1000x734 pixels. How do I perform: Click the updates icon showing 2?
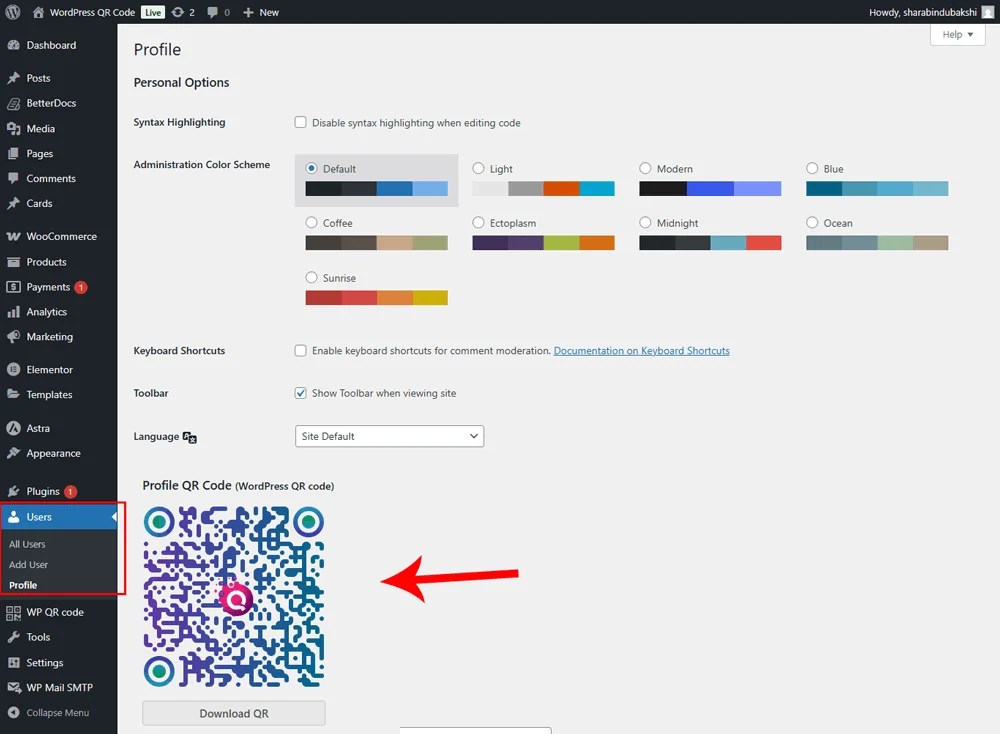click(x=178, y=12)
